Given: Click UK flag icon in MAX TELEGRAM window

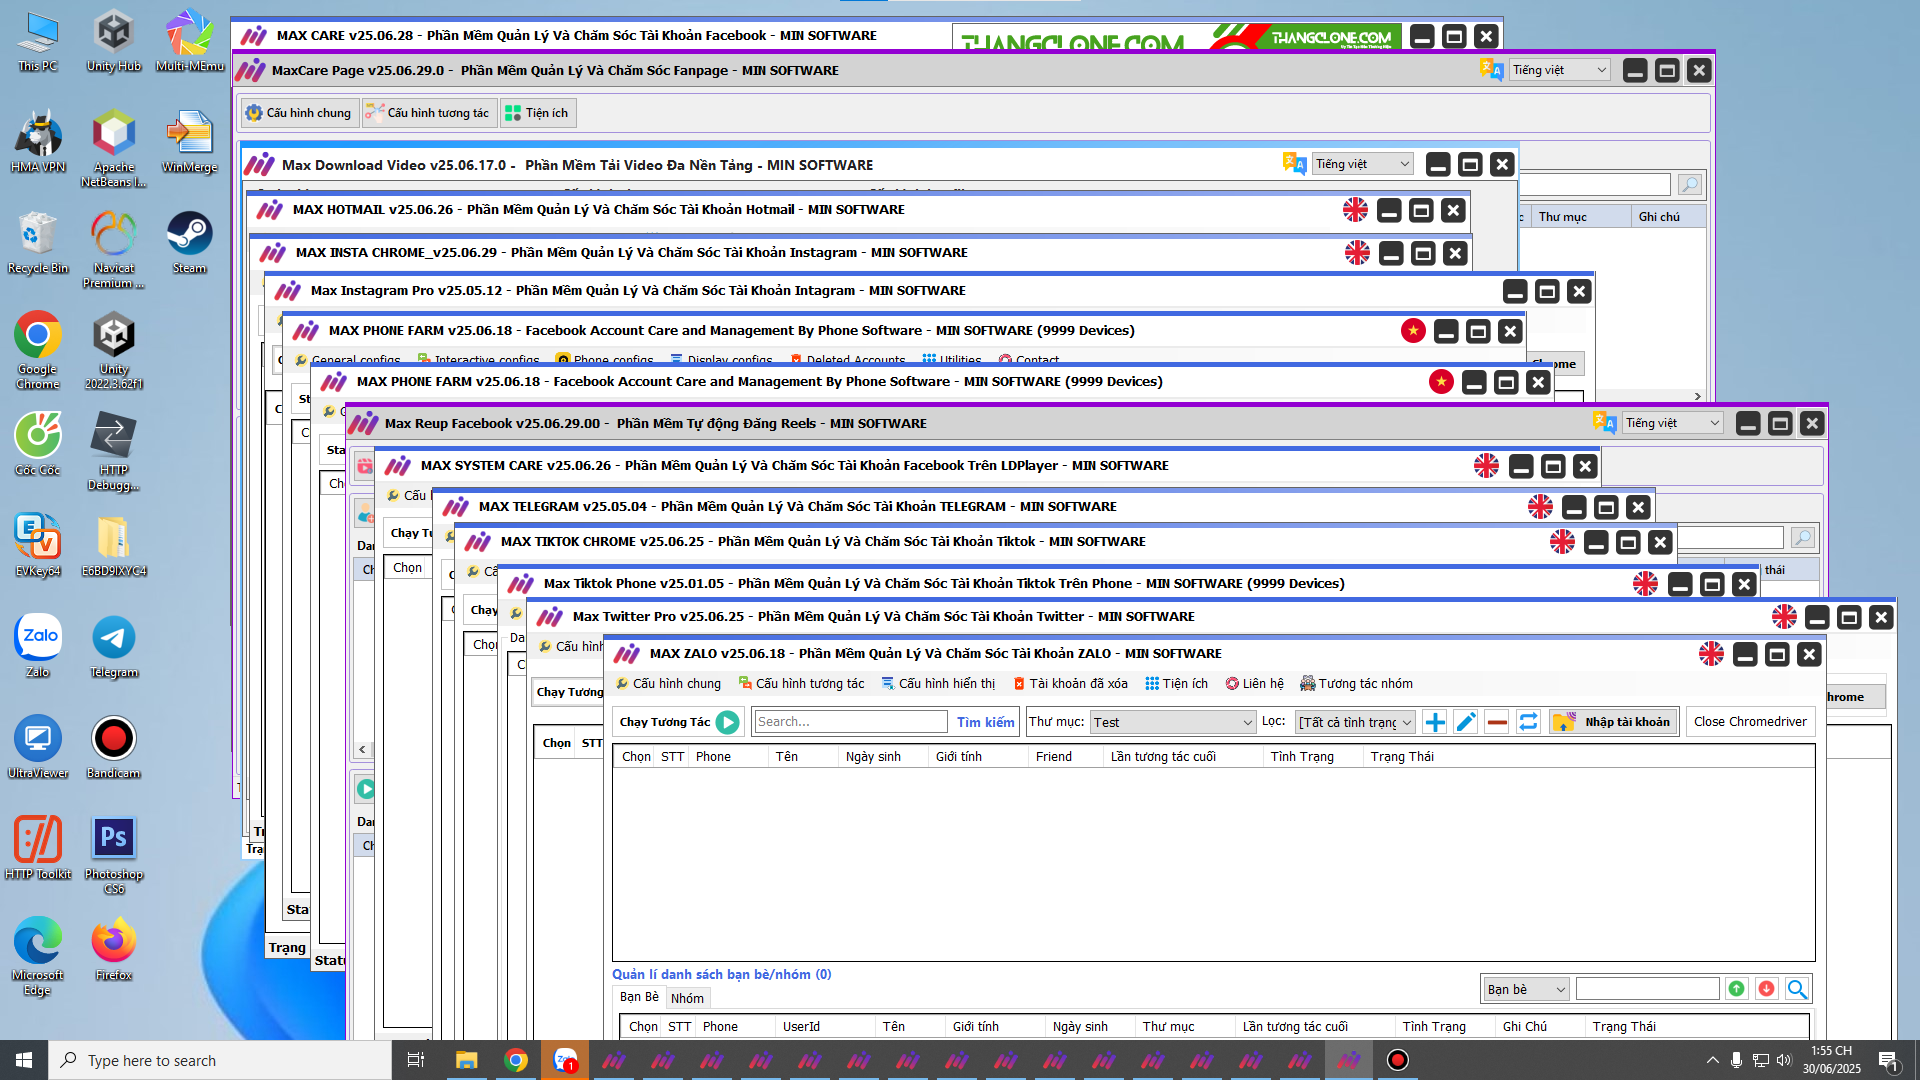Looking at the screenshot, I should click(1540, 507).
